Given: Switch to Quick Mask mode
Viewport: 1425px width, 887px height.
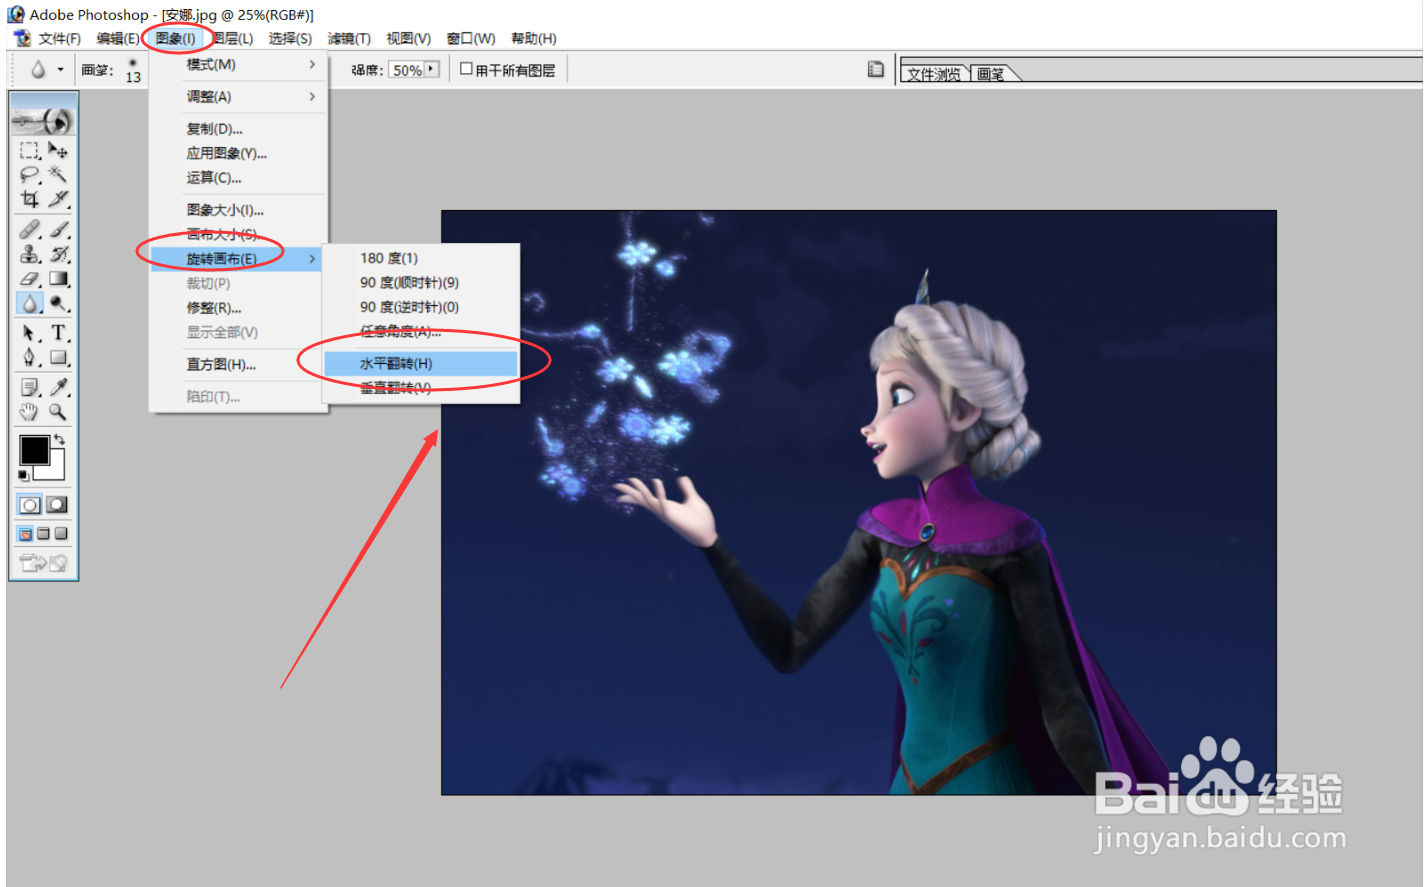Looking at the screenshot, I should click(x=58, y=505).
